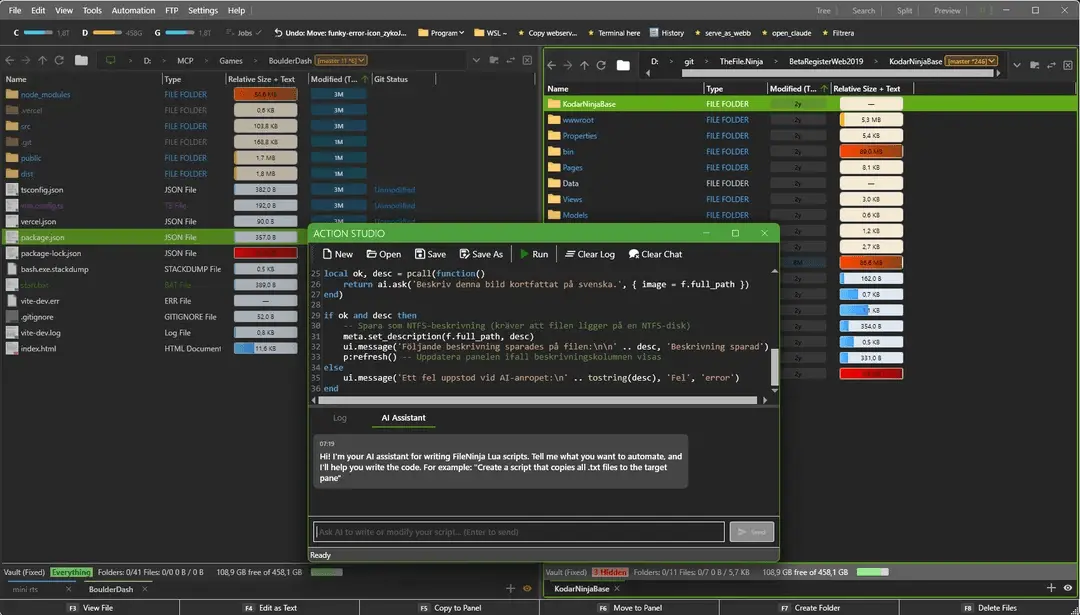
Task: Click Save As in Action Studio toolbar
Action: (x=481, y=254)
